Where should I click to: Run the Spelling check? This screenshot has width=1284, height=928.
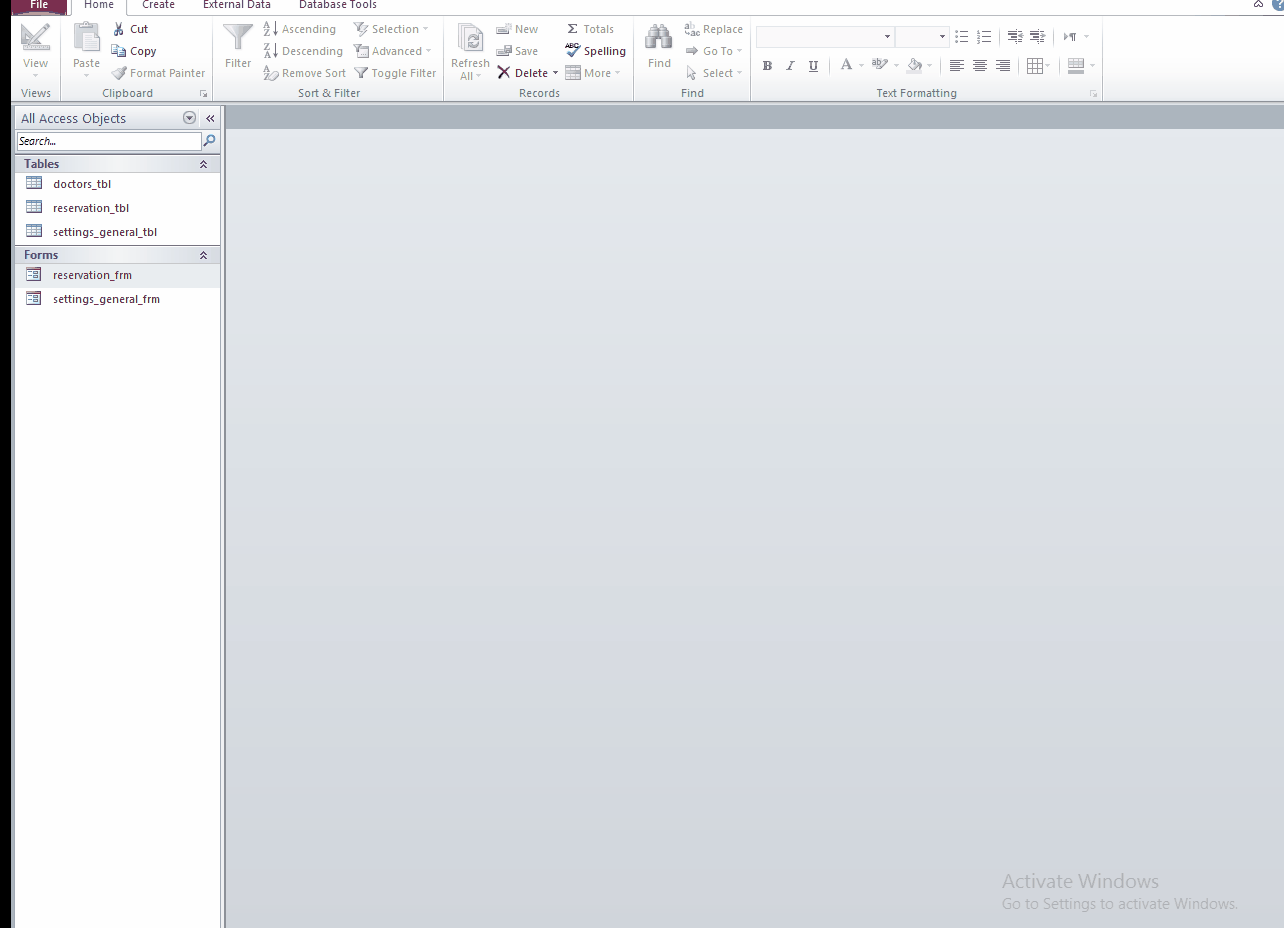tap(596, 51)
